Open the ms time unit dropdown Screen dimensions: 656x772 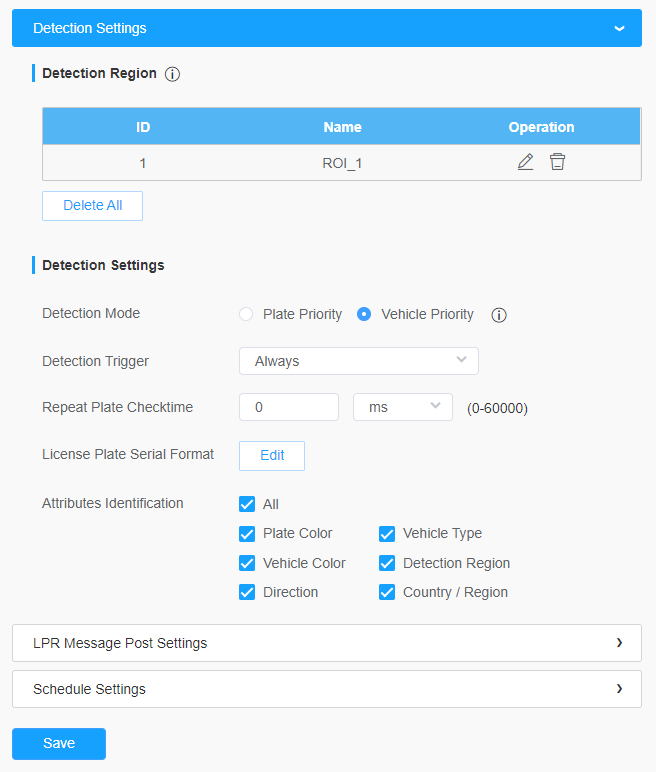tap(403, 407)
